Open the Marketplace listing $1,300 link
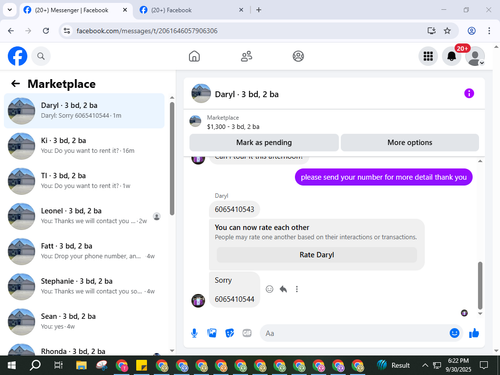 tap(233, 127)
